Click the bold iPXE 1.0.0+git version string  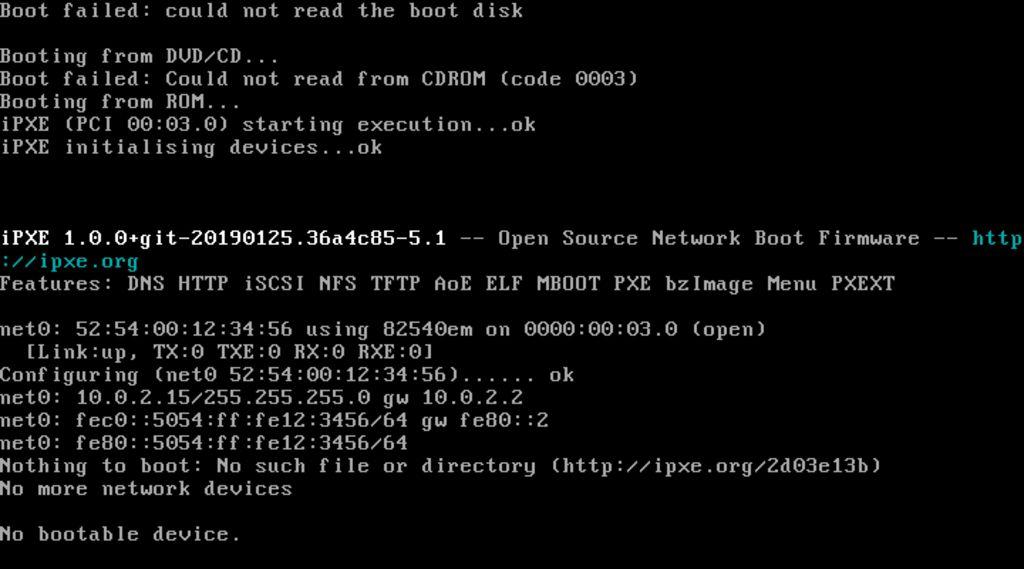(x=223, y=239)
